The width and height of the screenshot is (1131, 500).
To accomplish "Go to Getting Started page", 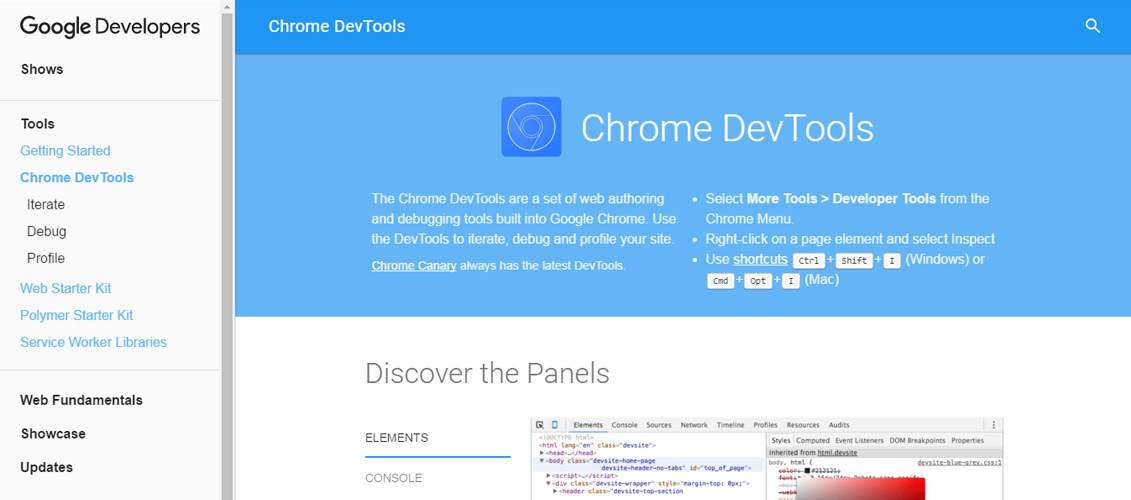I will 65,151.
